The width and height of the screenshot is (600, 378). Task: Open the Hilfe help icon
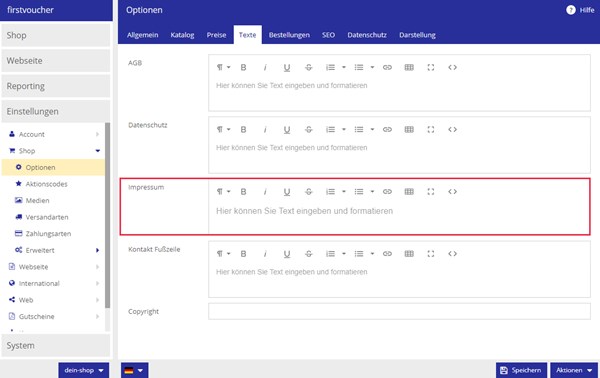pyautogui.click(x=571, y=10)
